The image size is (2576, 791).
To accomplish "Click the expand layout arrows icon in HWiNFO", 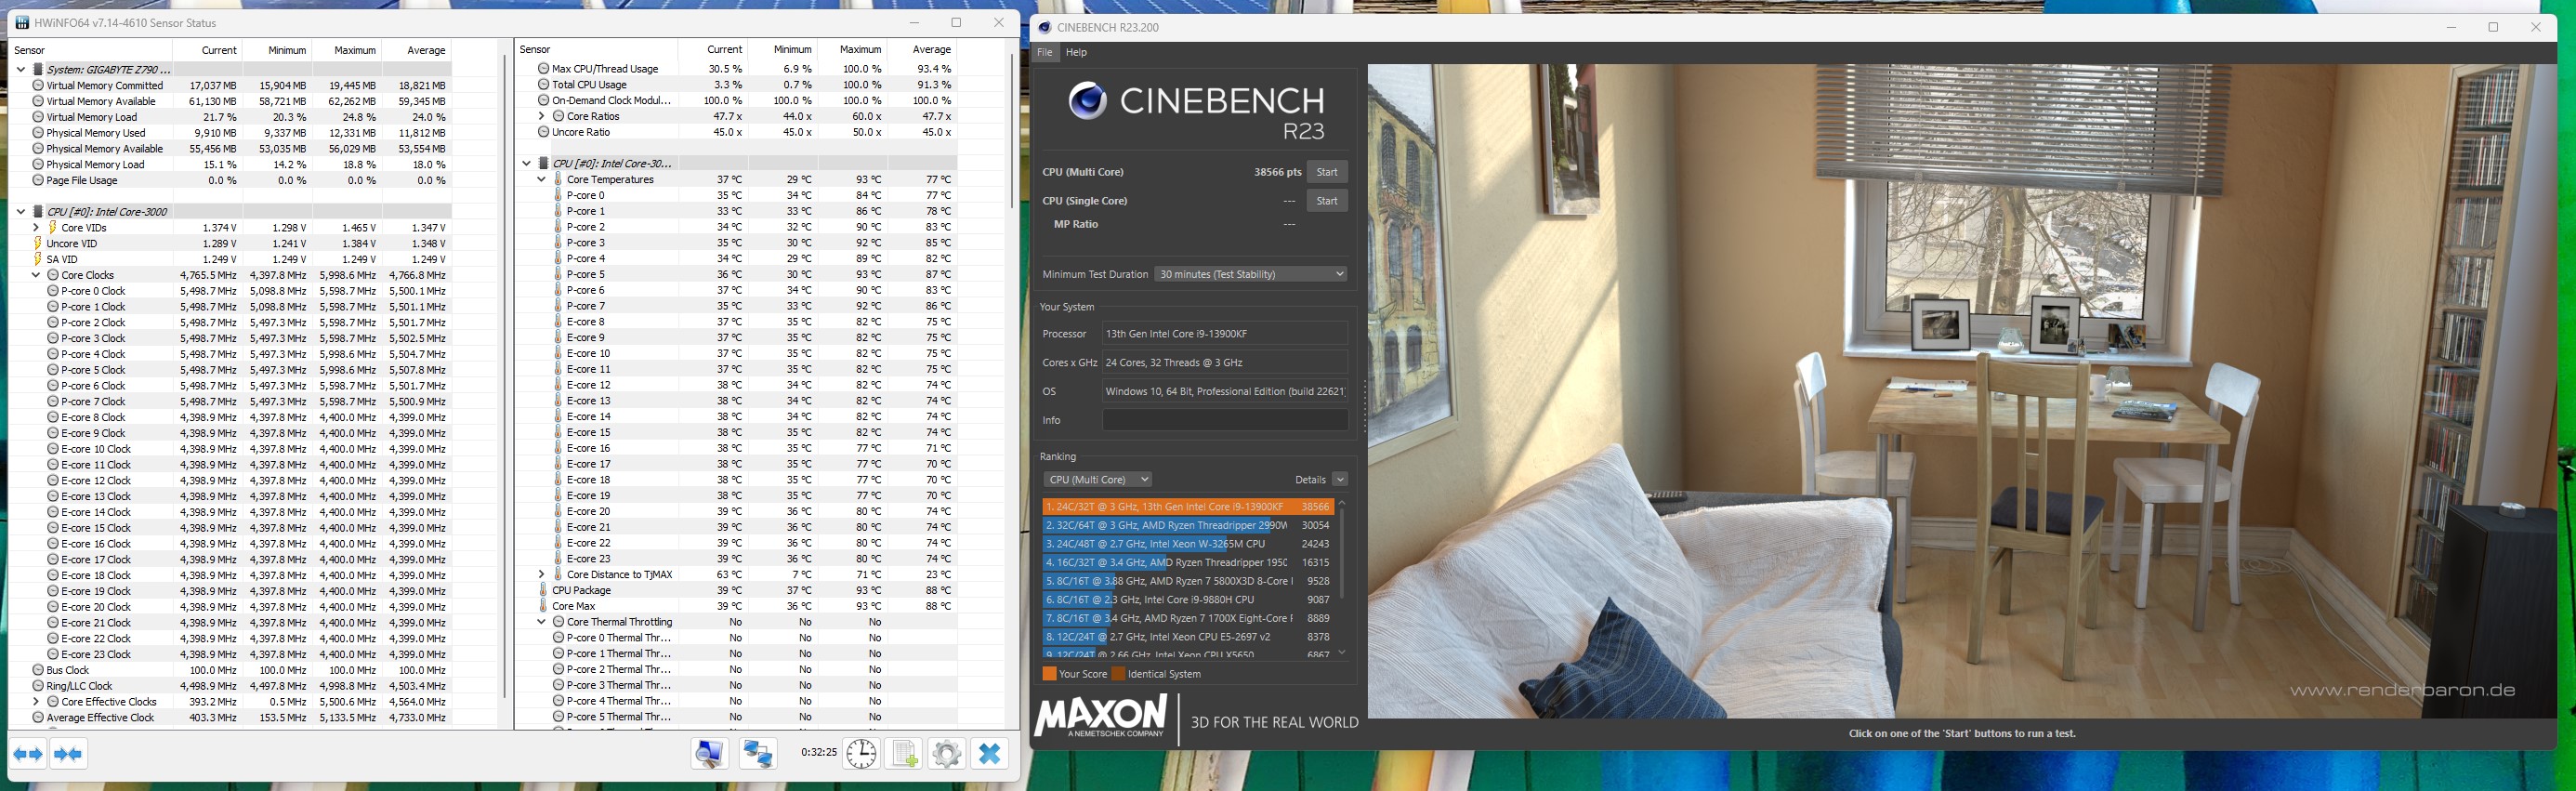I will coord(28,754).
